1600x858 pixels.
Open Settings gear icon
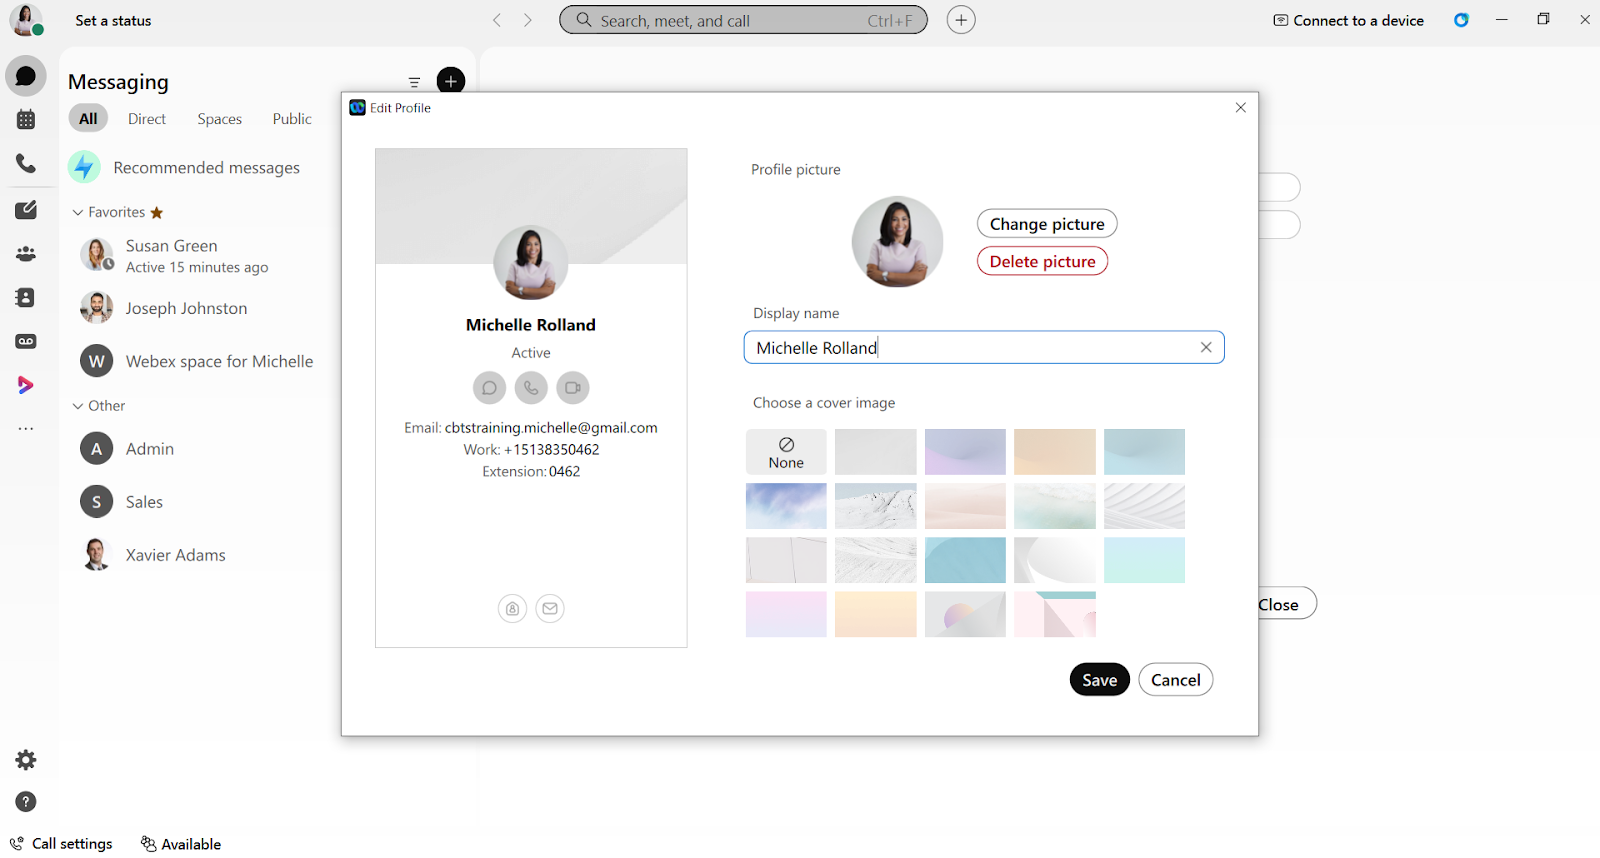[x=26, y=760]
